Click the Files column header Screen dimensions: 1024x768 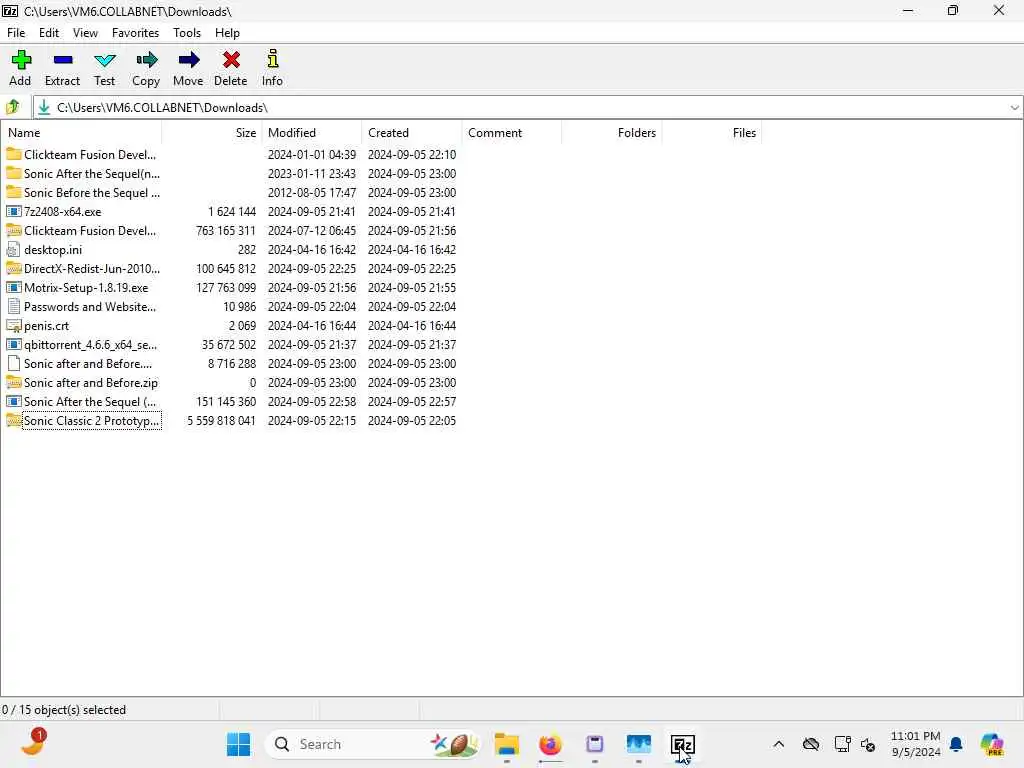711,133
